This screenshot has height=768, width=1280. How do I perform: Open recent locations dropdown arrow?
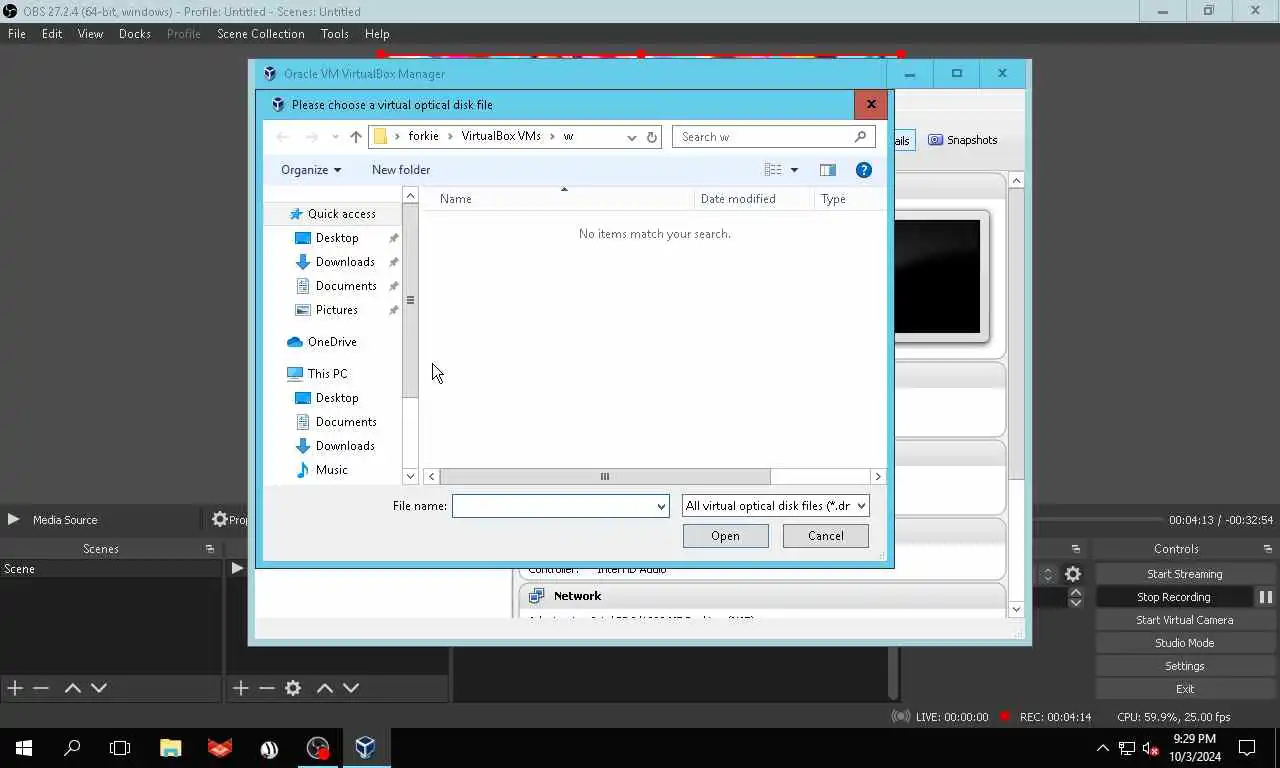(335, 137)
